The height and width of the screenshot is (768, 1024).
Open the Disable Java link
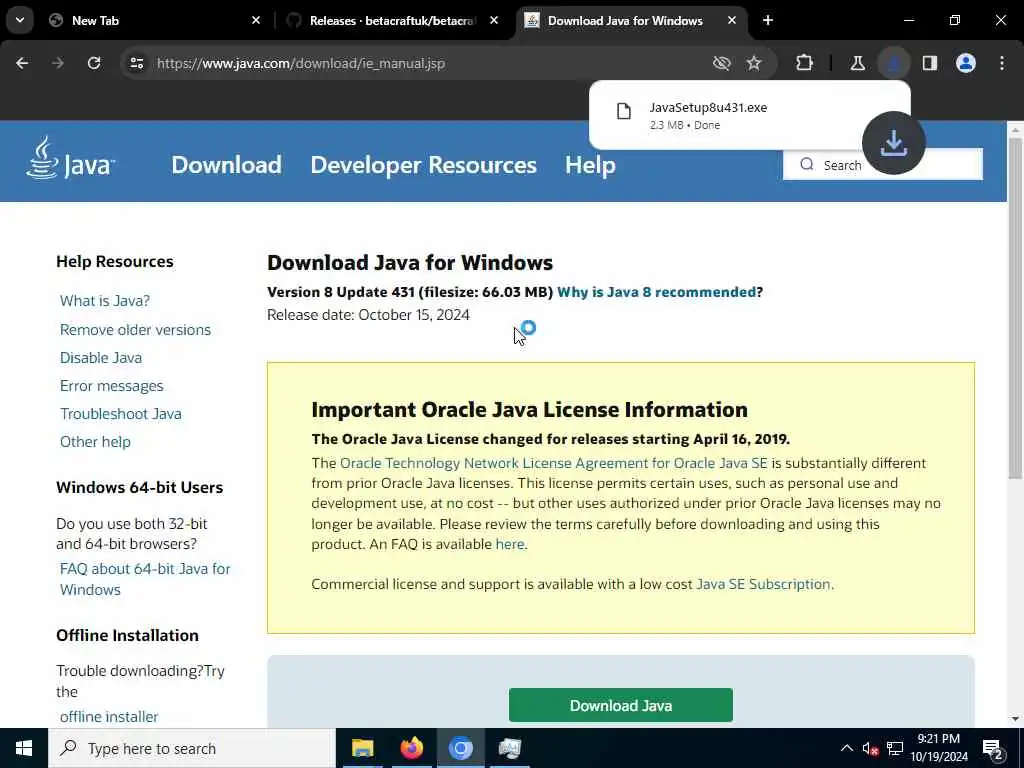click(x=101, y=358)
